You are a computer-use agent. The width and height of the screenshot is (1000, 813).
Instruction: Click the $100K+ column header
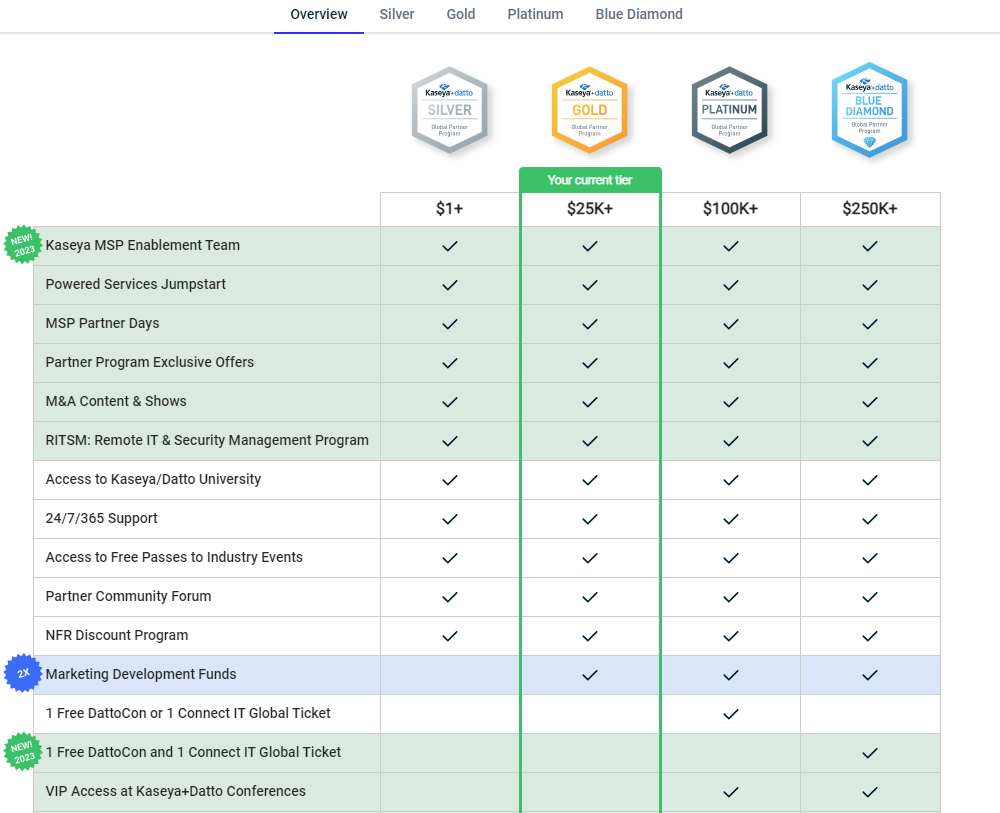[x=730, y=209]
